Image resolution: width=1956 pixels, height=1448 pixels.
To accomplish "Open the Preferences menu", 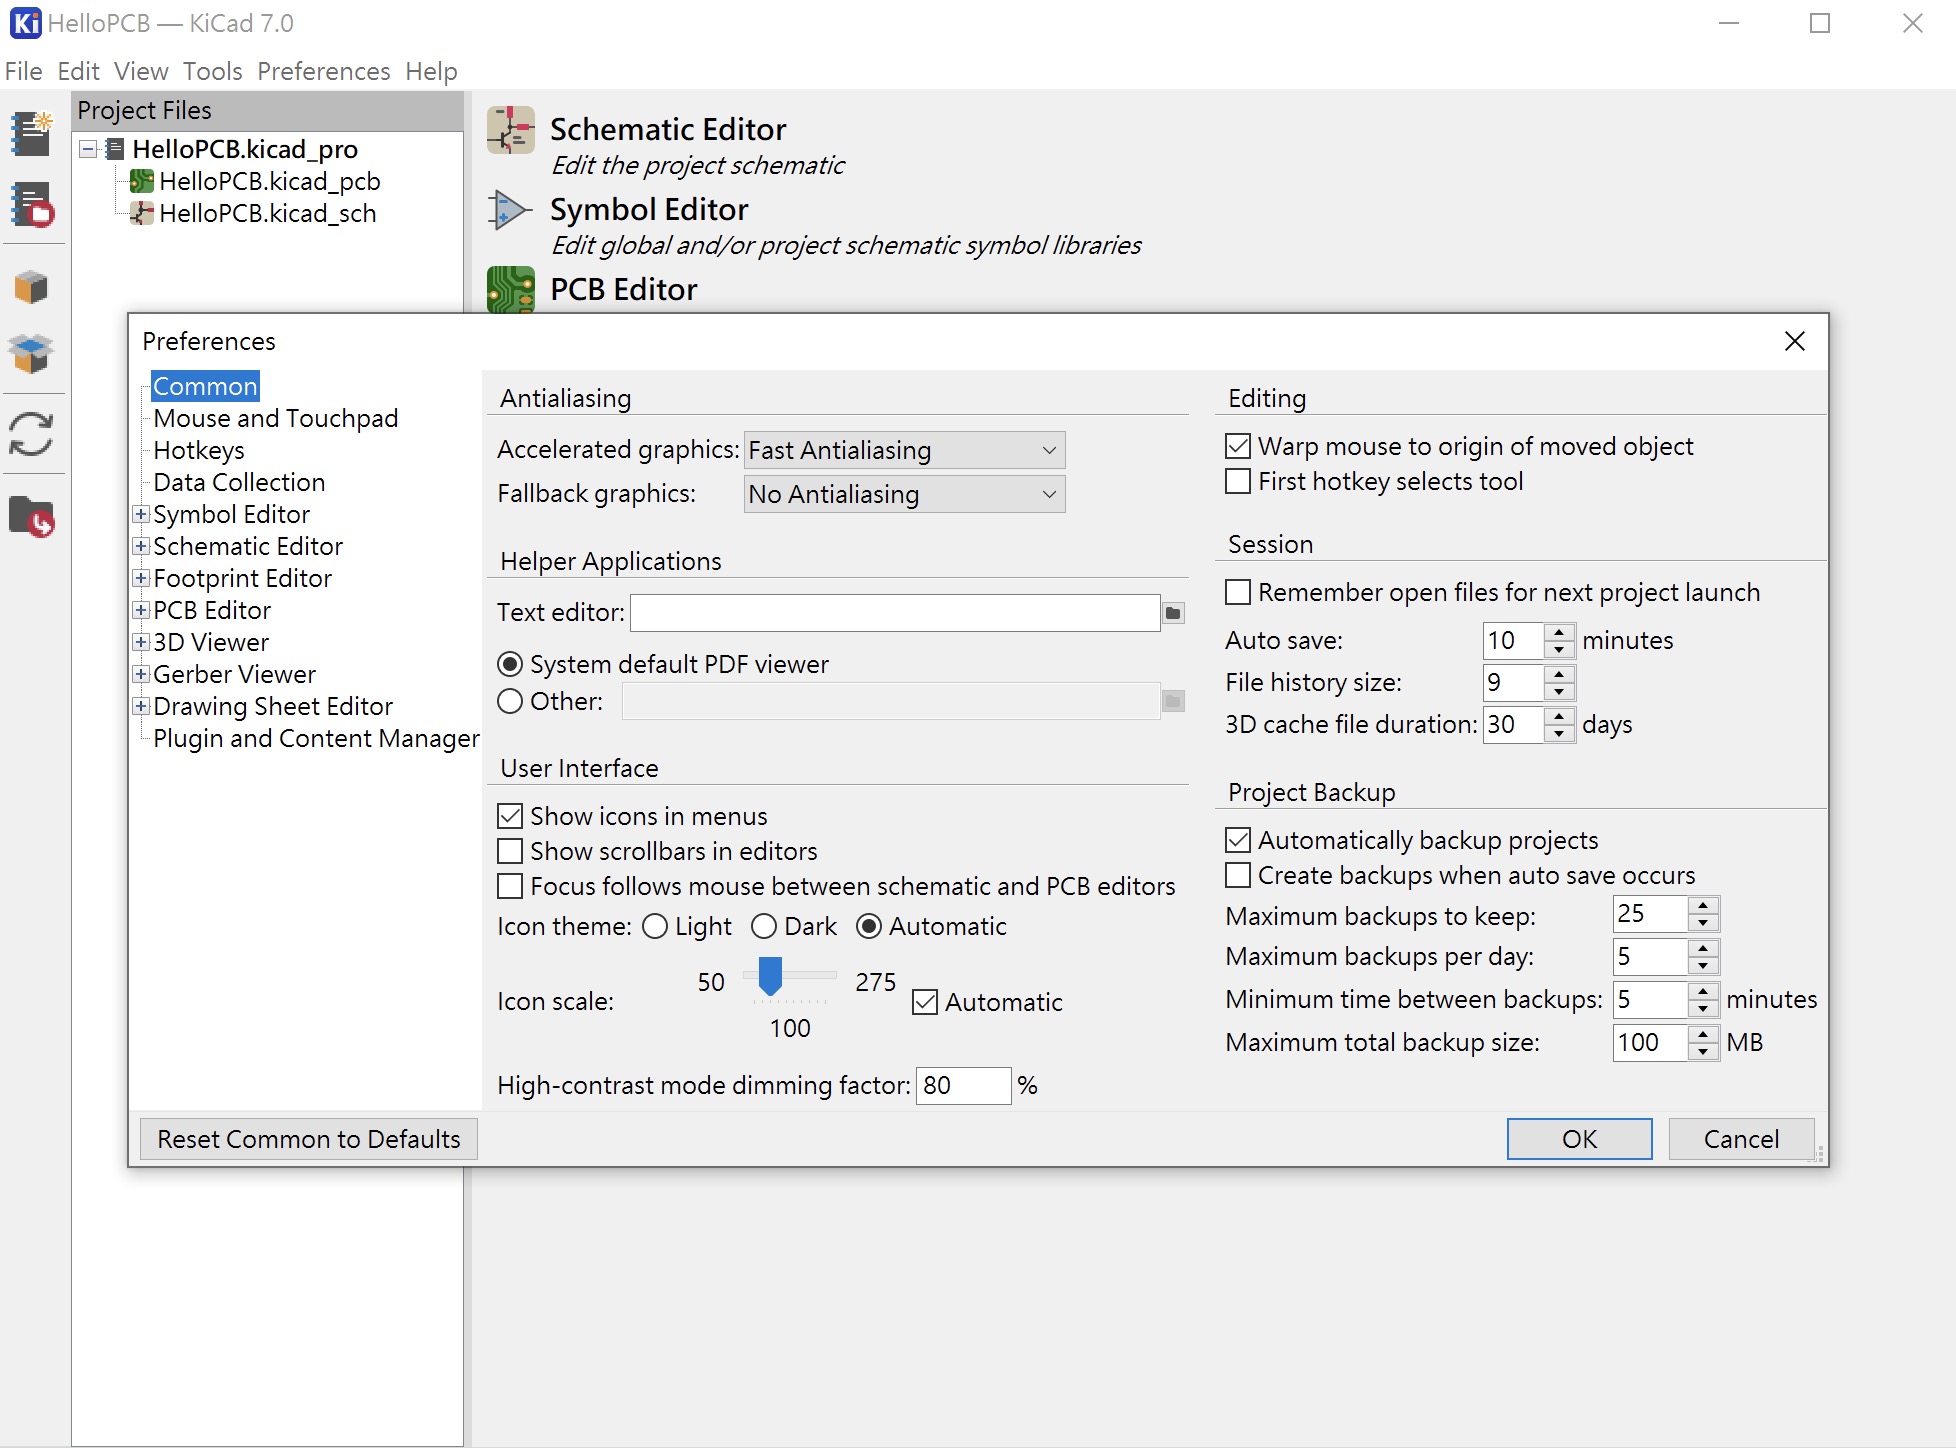I will [323, 71].
